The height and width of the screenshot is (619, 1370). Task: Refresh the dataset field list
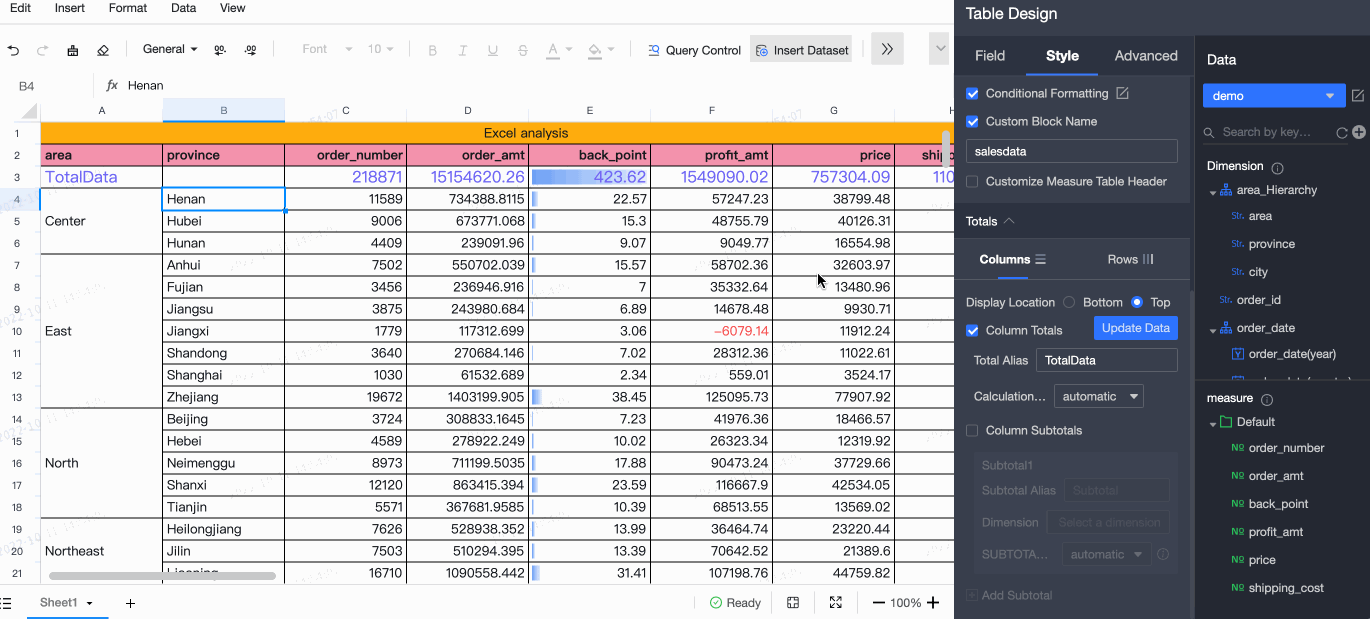1342,132
